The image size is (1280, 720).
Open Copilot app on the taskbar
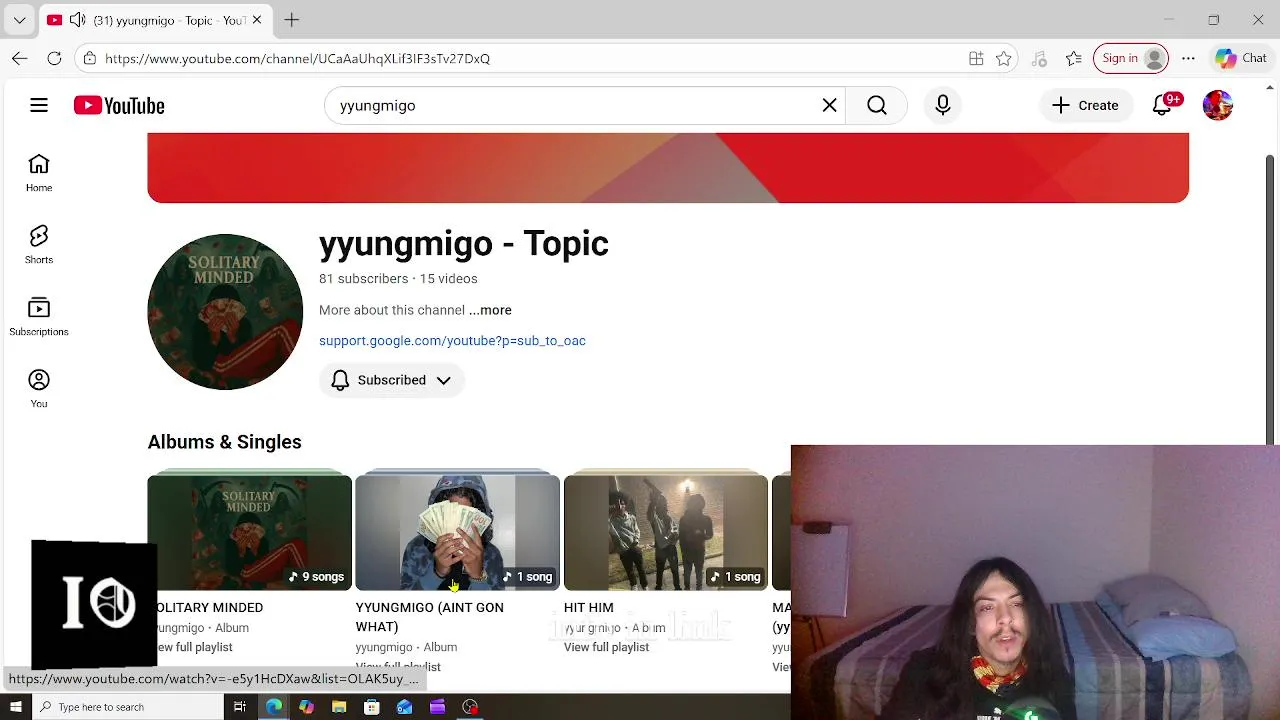(x=306, y=707)
